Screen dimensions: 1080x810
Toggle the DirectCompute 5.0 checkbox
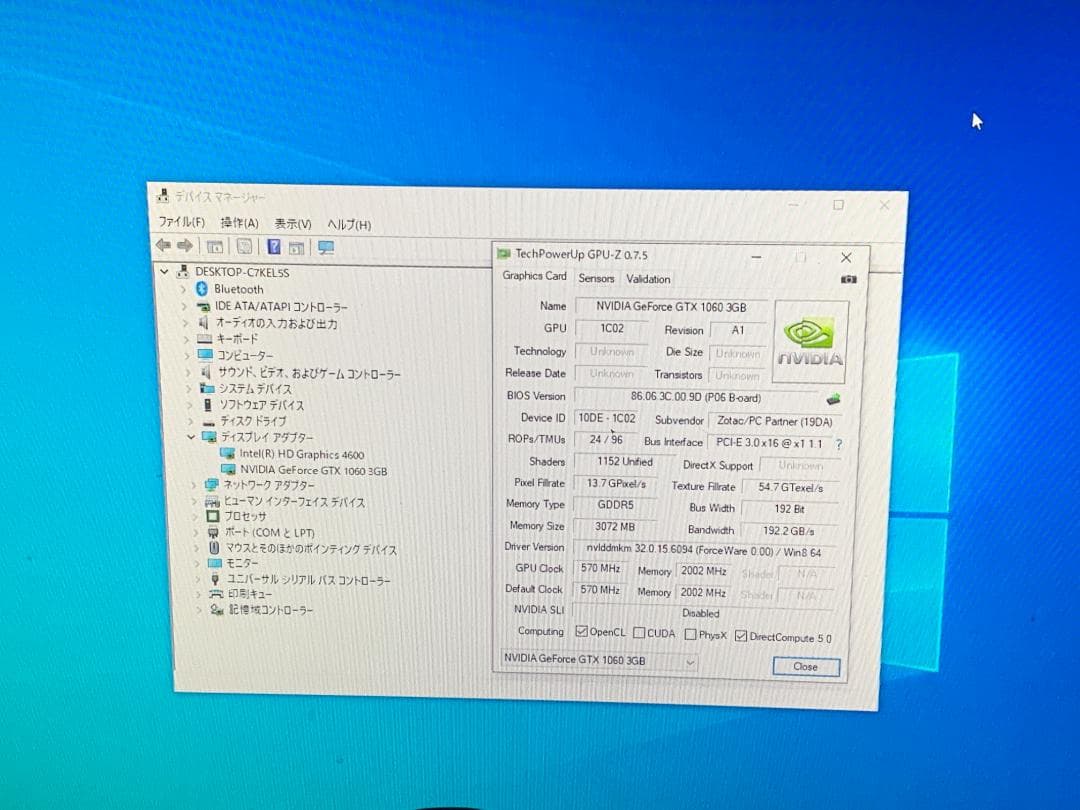[x=741, y=636]
